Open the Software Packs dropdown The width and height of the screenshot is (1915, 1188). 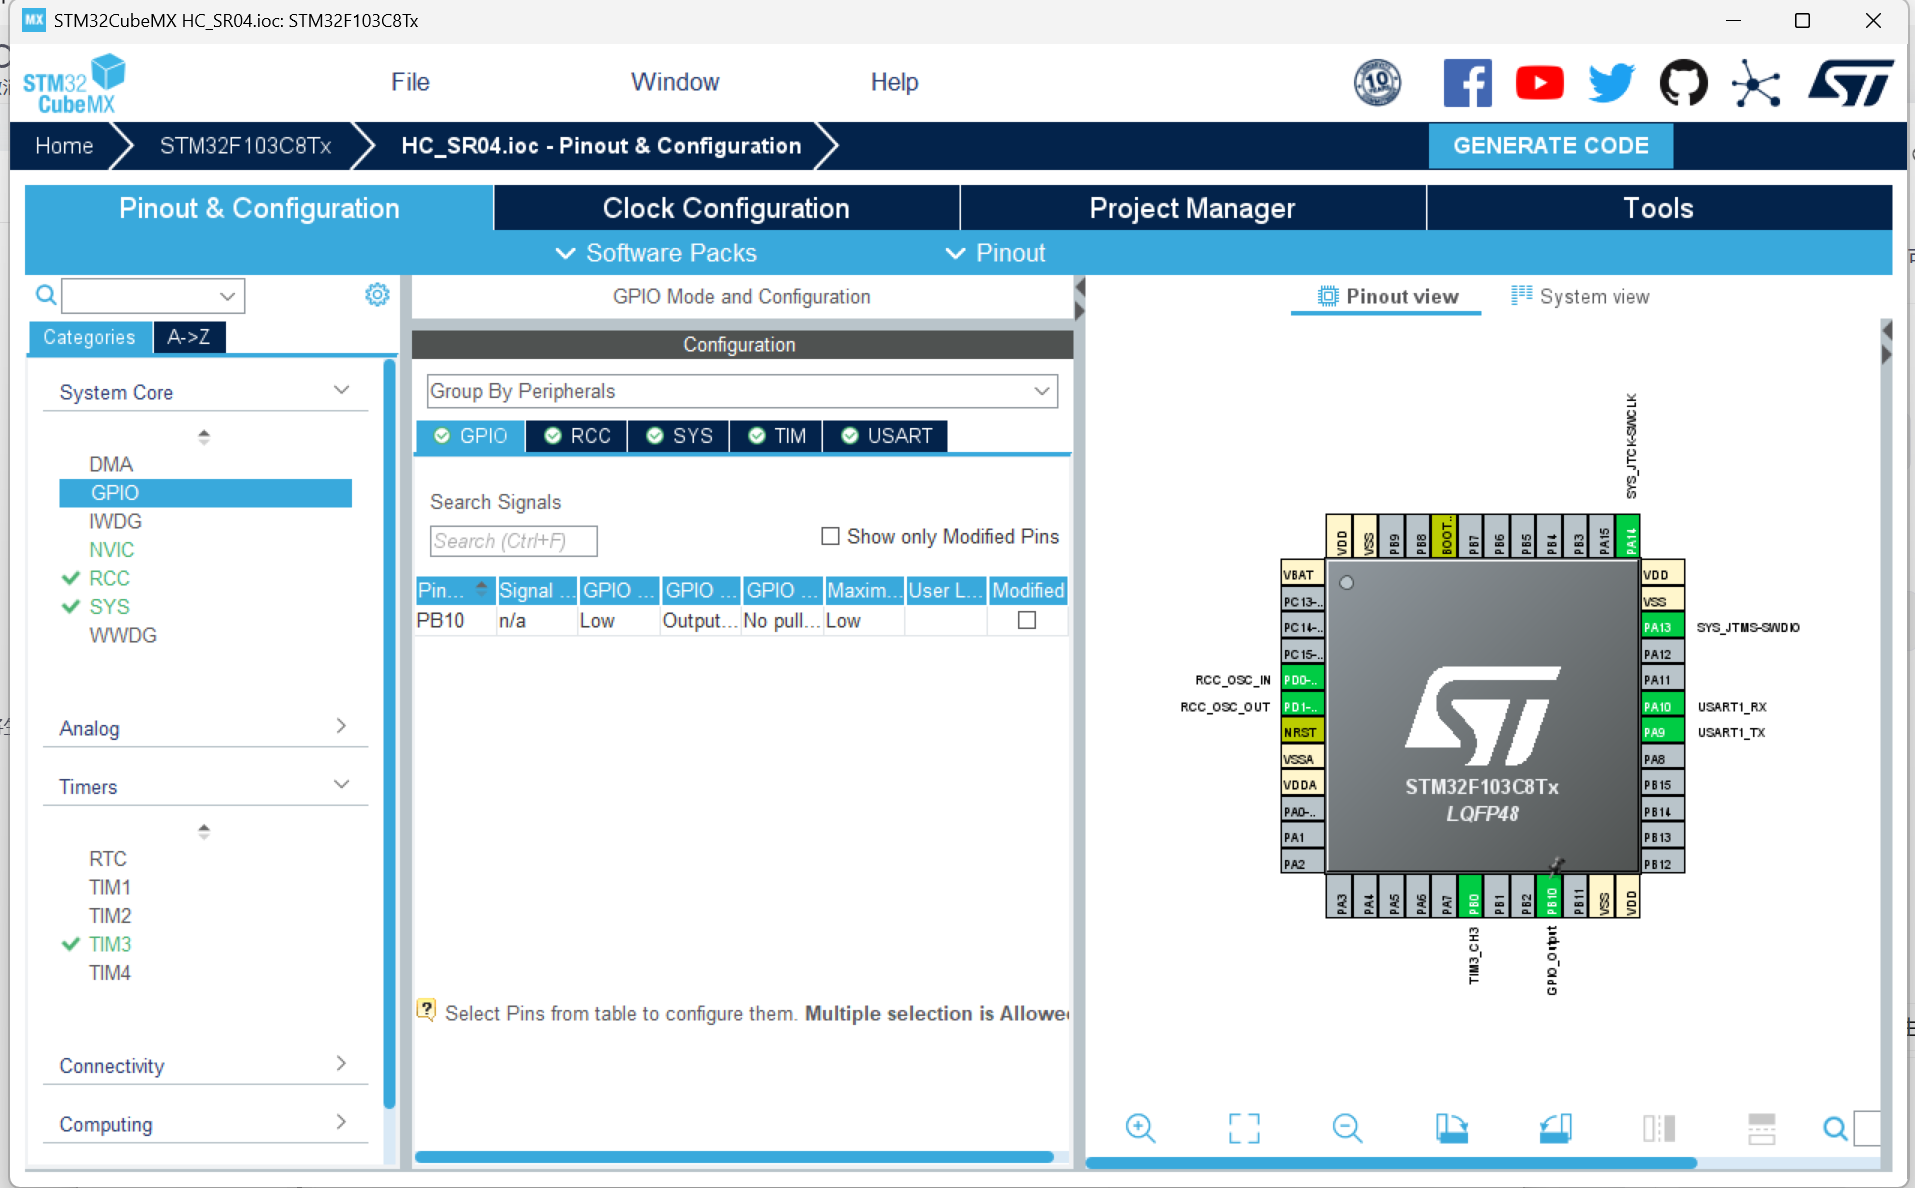656,253
